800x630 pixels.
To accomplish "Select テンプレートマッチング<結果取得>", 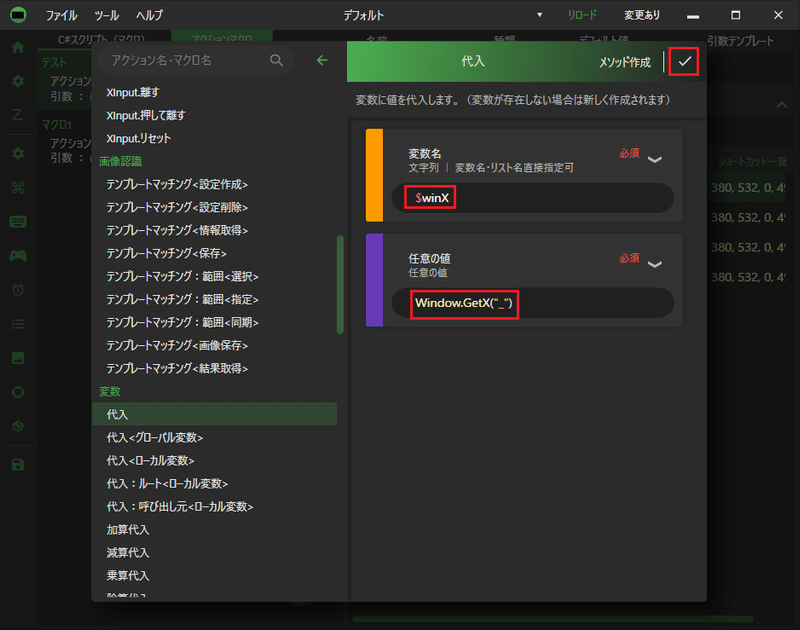I will pyautogui.click(x=214, y=368).
